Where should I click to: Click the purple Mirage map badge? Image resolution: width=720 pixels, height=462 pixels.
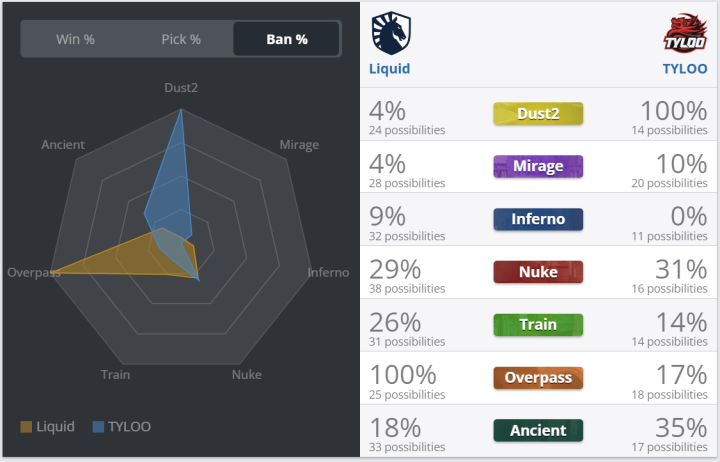point(538,166)
